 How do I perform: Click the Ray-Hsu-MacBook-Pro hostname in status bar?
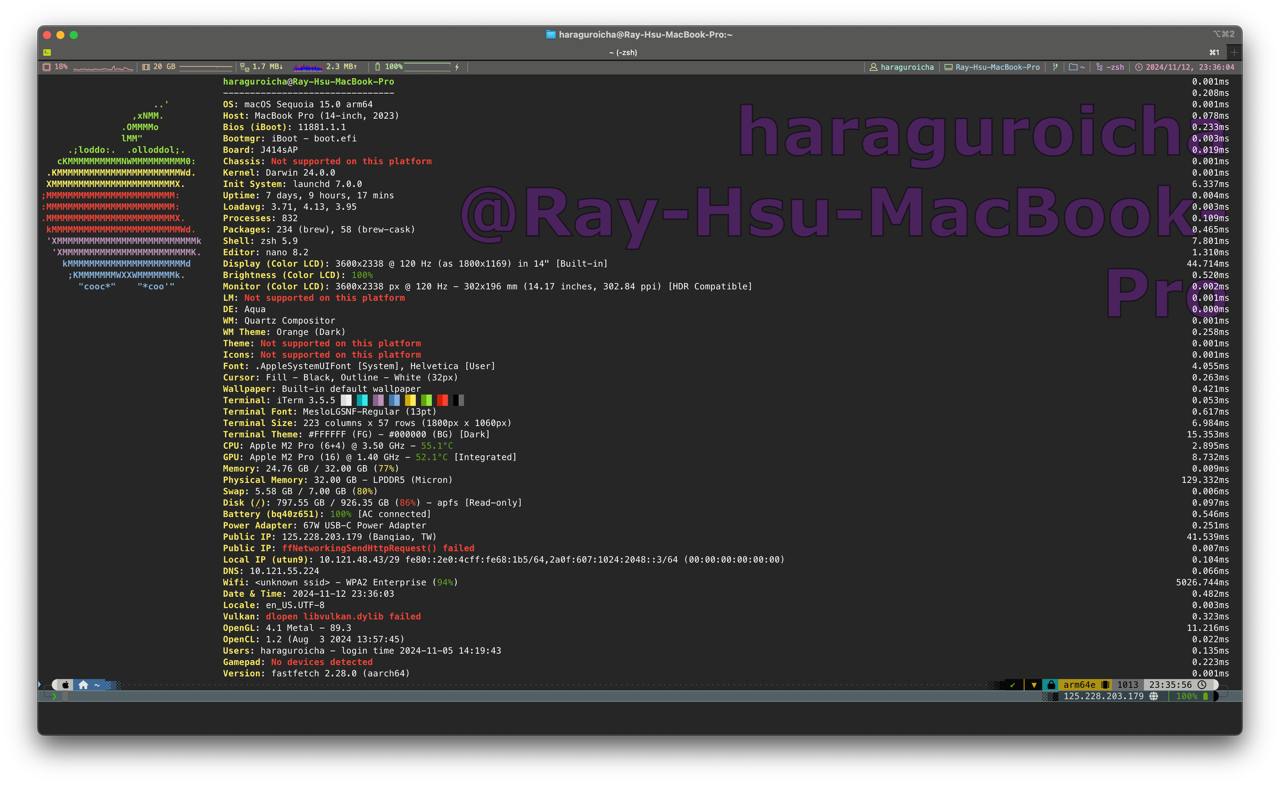click(x=997, y=67)
